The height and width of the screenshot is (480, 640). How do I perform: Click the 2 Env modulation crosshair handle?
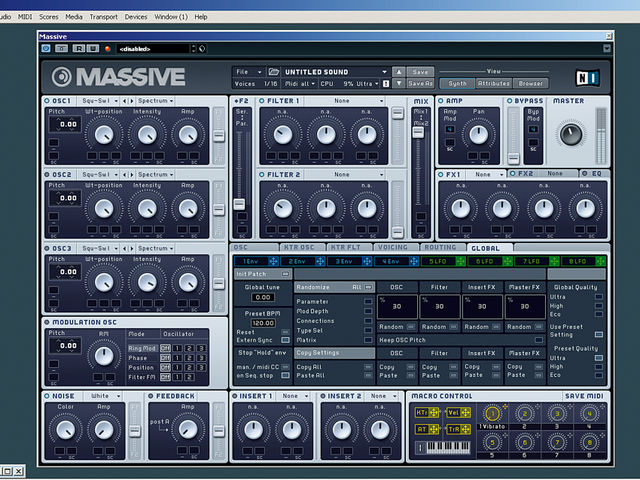pyautogui.click(x=320, y=261)
